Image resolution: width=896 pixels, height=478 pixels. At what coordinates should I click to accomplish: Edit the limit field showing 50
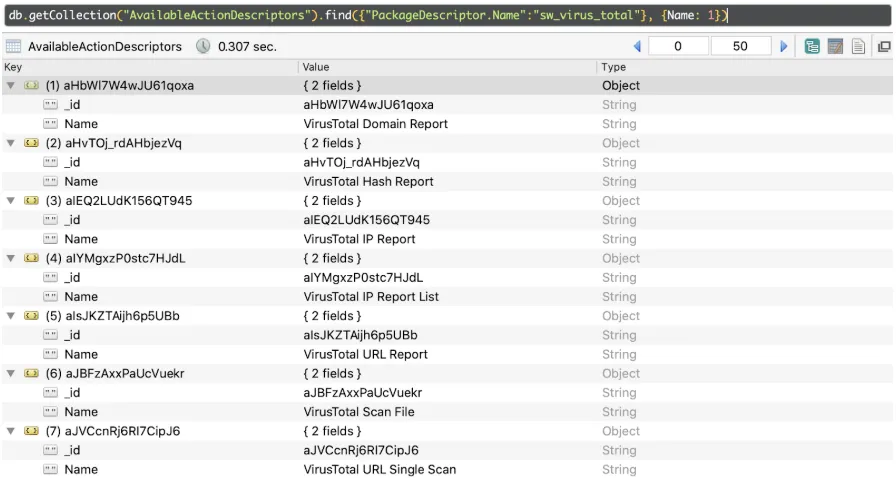coord(740,46)
